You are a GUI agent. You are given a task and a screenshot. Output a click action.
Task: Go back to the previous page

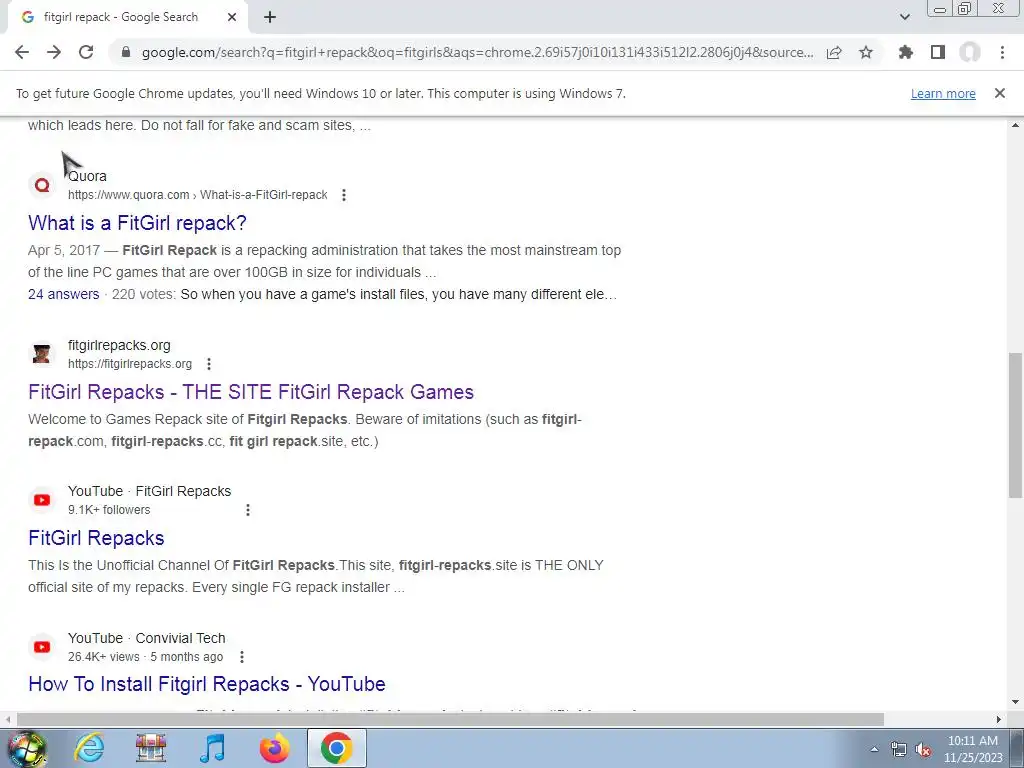(22, 52)
